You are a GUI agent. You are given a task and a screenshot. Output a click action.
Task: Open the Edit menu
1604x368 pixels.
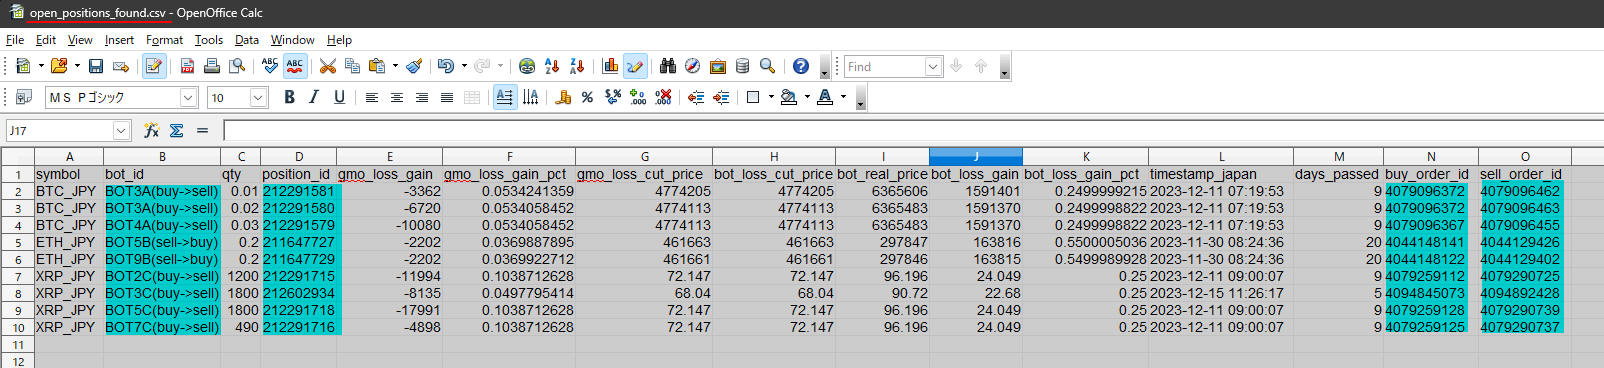[x=46, y=40]
